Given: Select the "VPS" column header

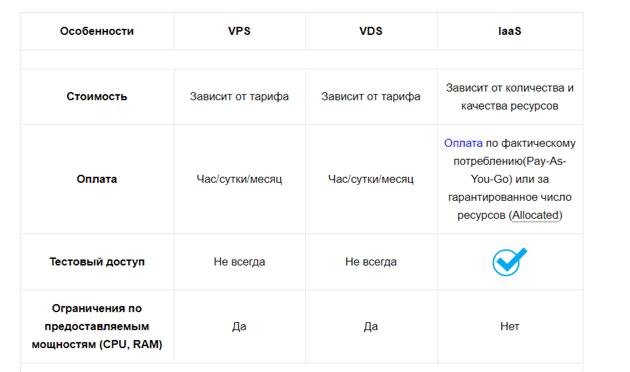Looking at the screenshot, I should point(239,31).
